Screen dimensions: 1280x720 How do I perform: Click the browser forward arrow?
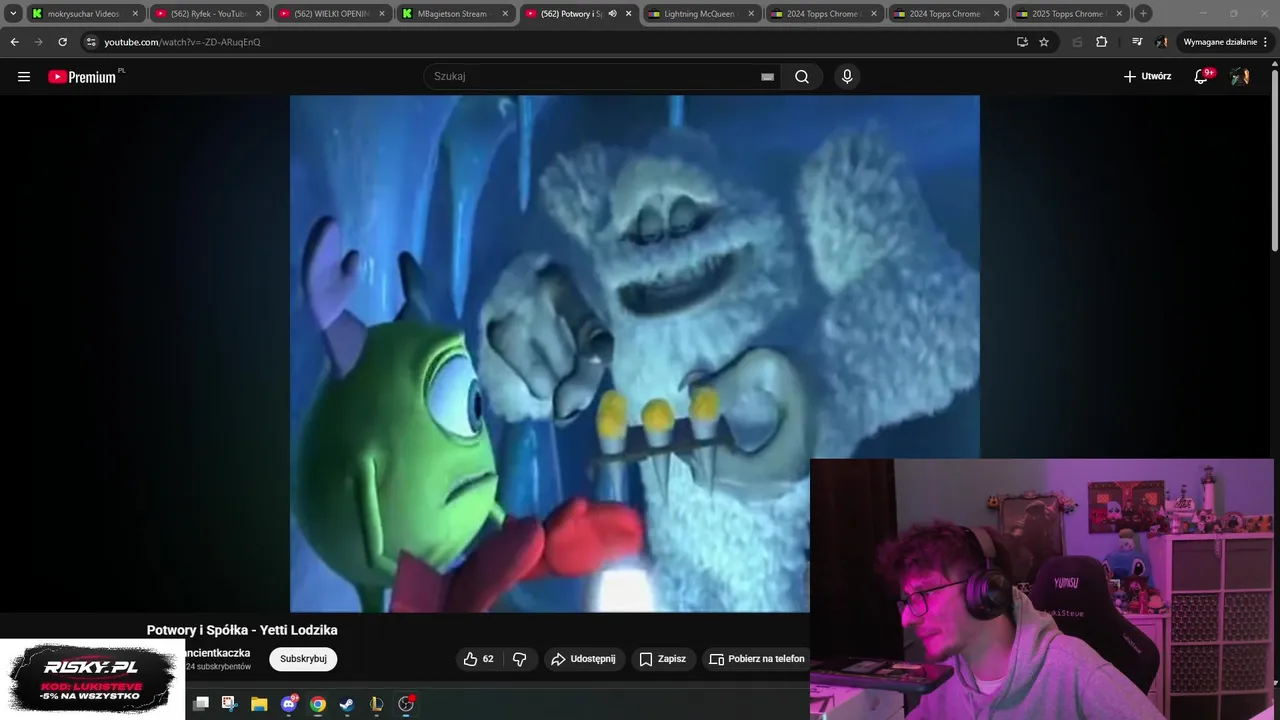[x=38, y=42]
